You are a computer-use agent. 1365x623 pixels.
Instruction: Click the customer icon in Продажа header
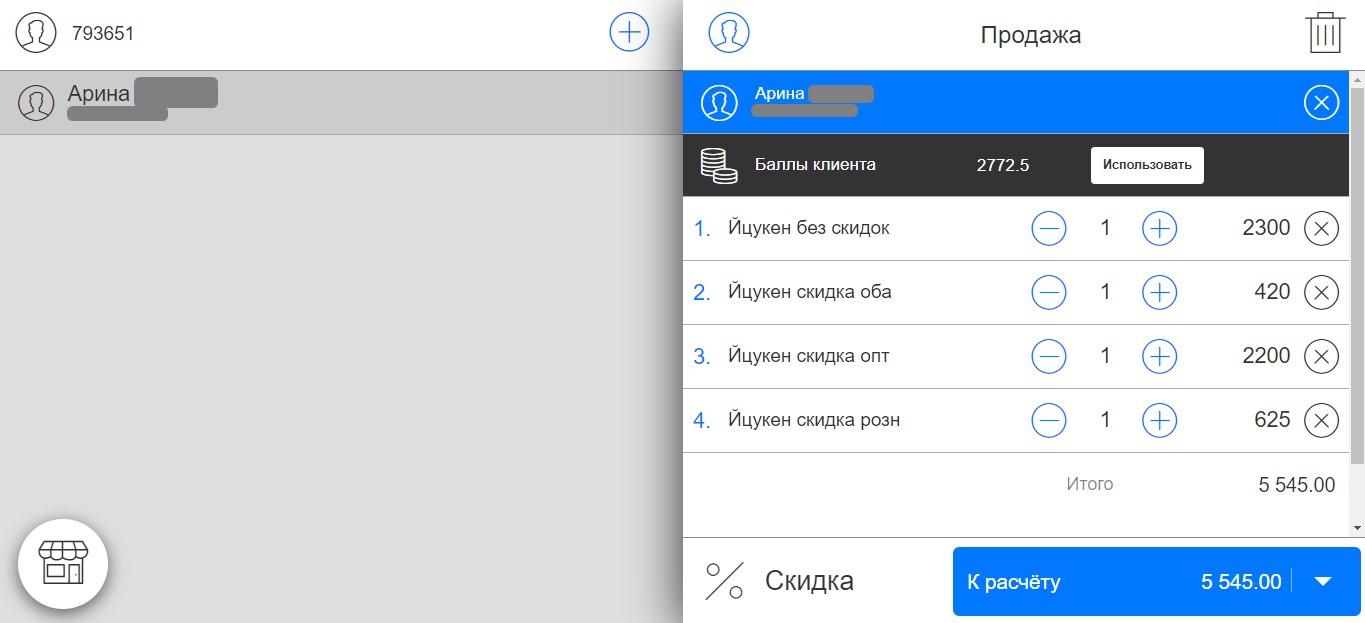pyautogui.click(x=729, y=33)
